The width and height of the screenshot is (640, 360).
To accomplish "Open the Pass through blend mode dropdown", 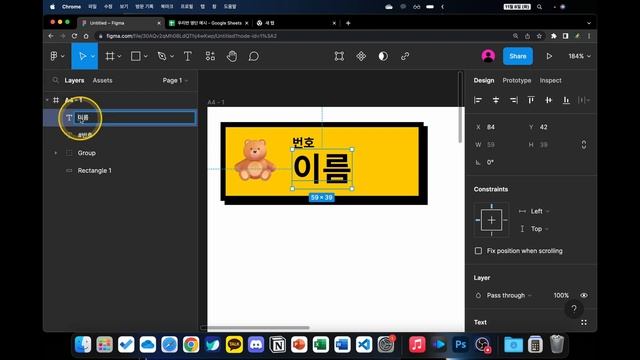I will pos(509,295).
